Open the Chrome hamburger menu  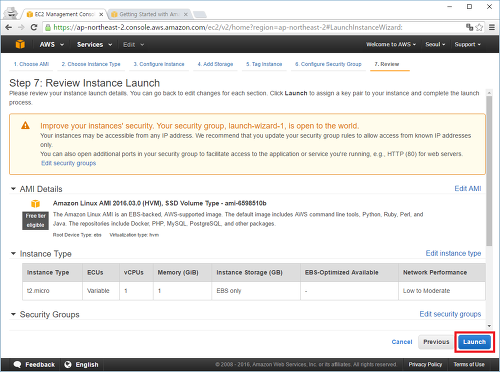pos(492,27)
